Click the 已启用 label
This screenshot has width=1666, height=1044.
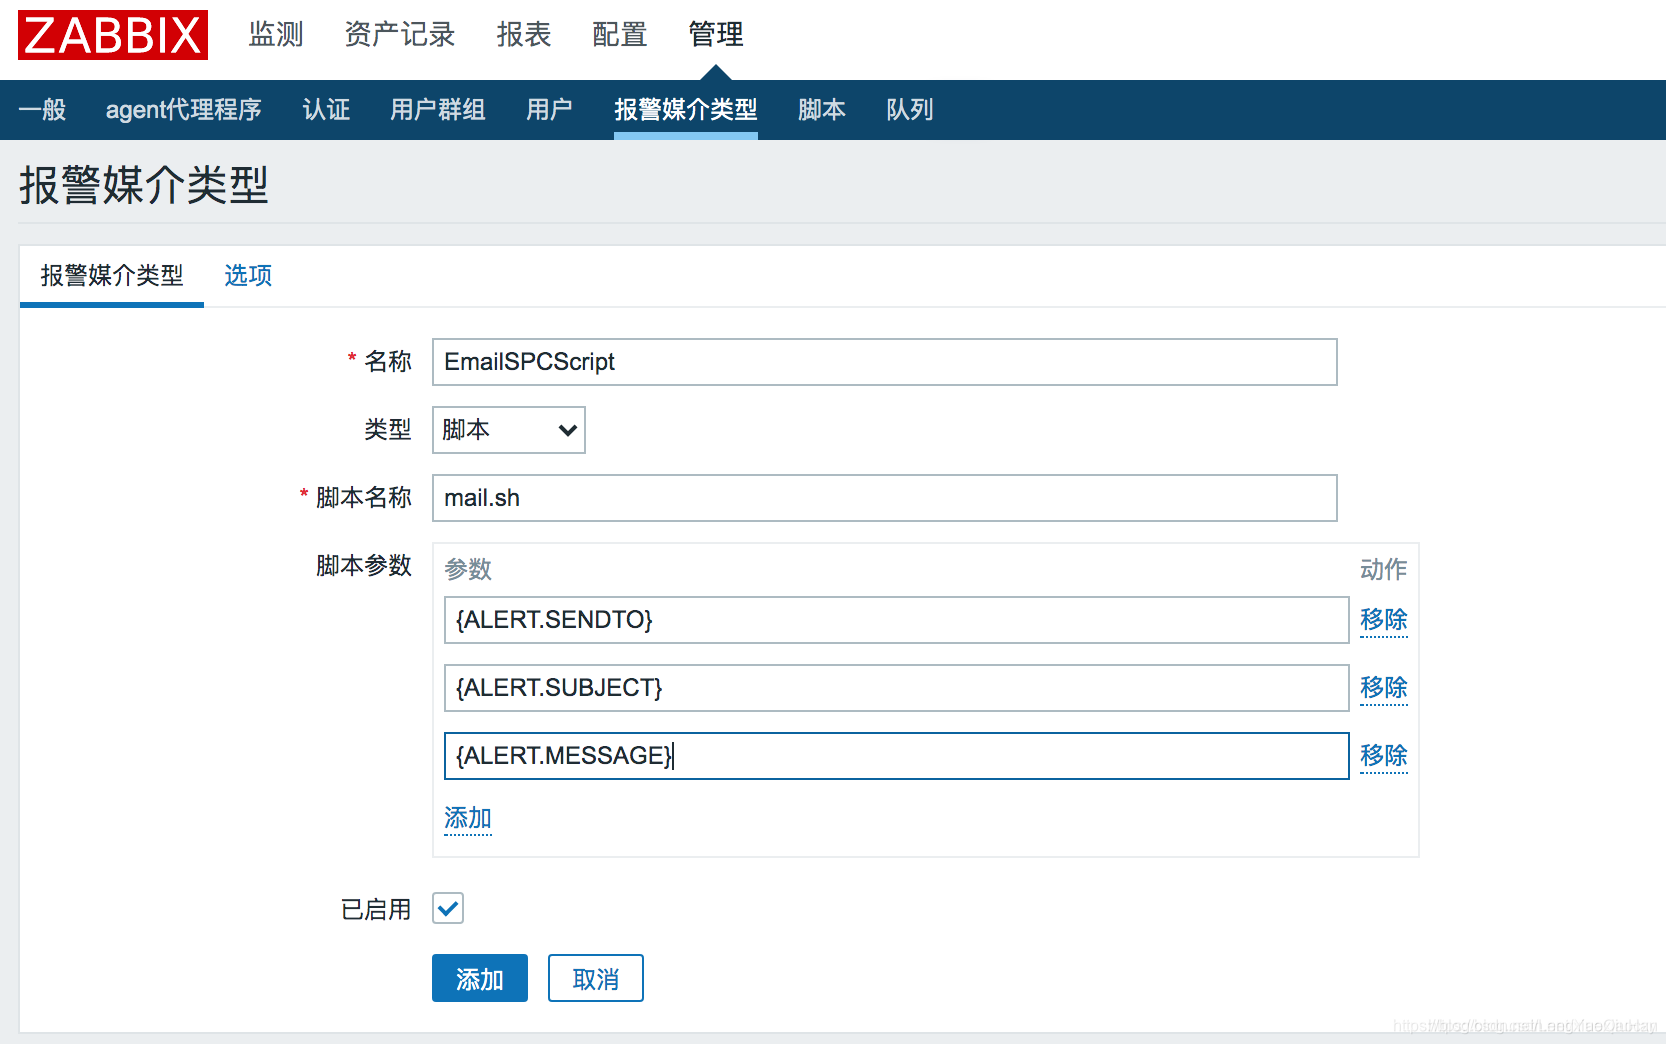click(x=376, y=909)
